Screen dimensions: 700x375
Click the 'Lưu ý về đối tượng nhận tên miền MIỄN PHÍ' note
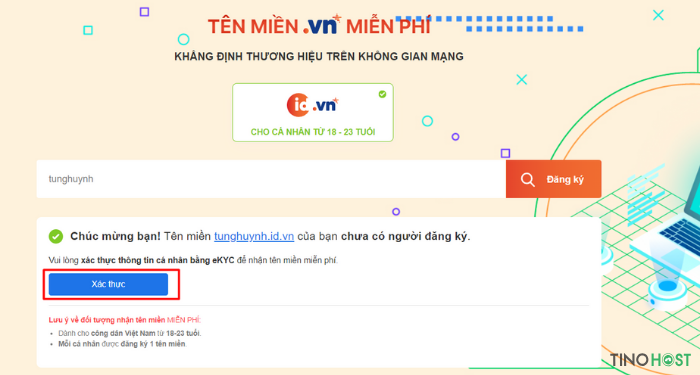125,320
